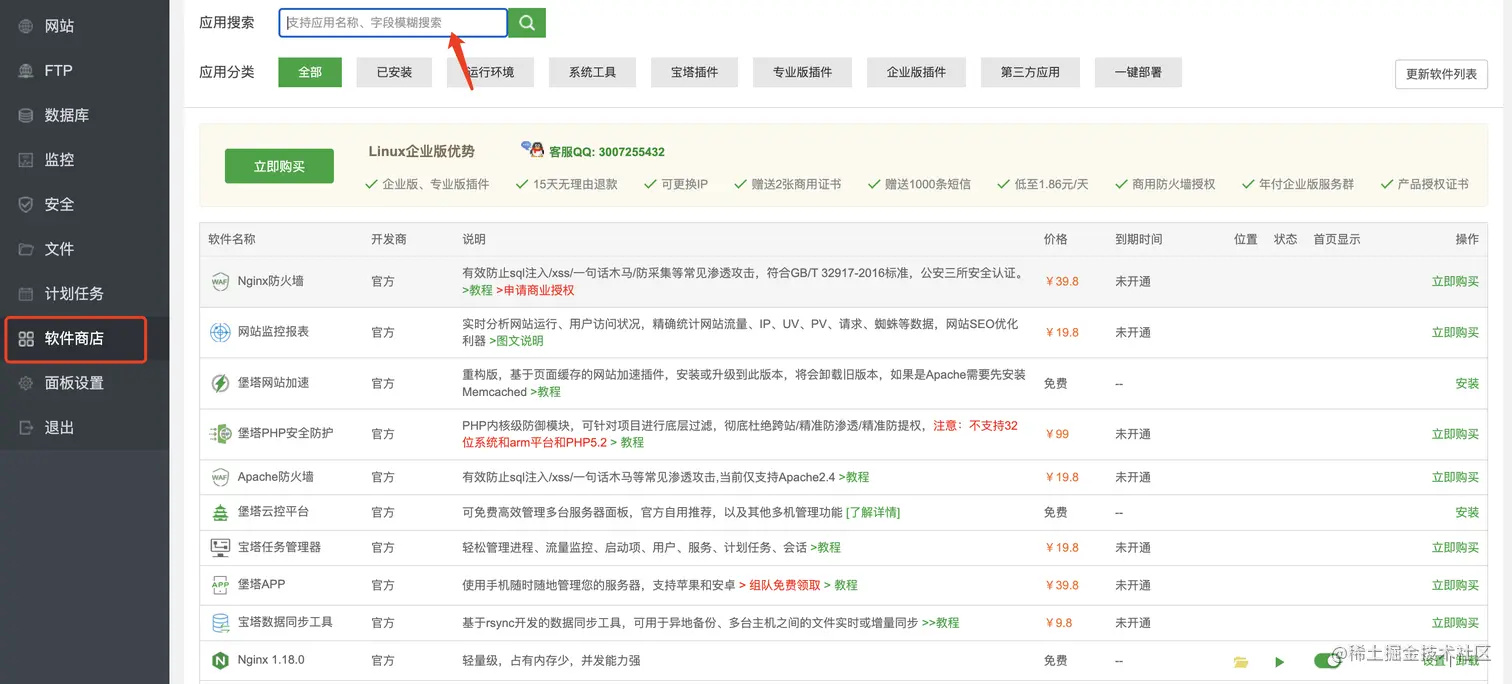
Task: Click the QQ penguin customer service icon
Action: pos(532,150)
